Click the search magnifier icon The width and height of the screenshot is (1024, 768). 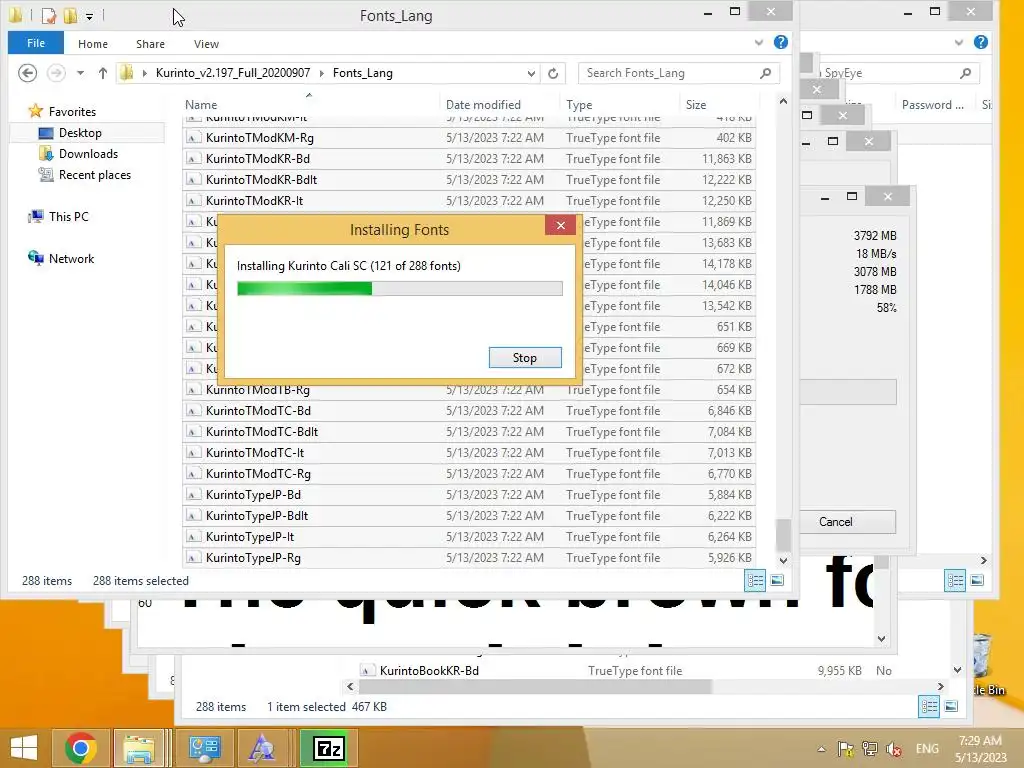click(765, 73)
